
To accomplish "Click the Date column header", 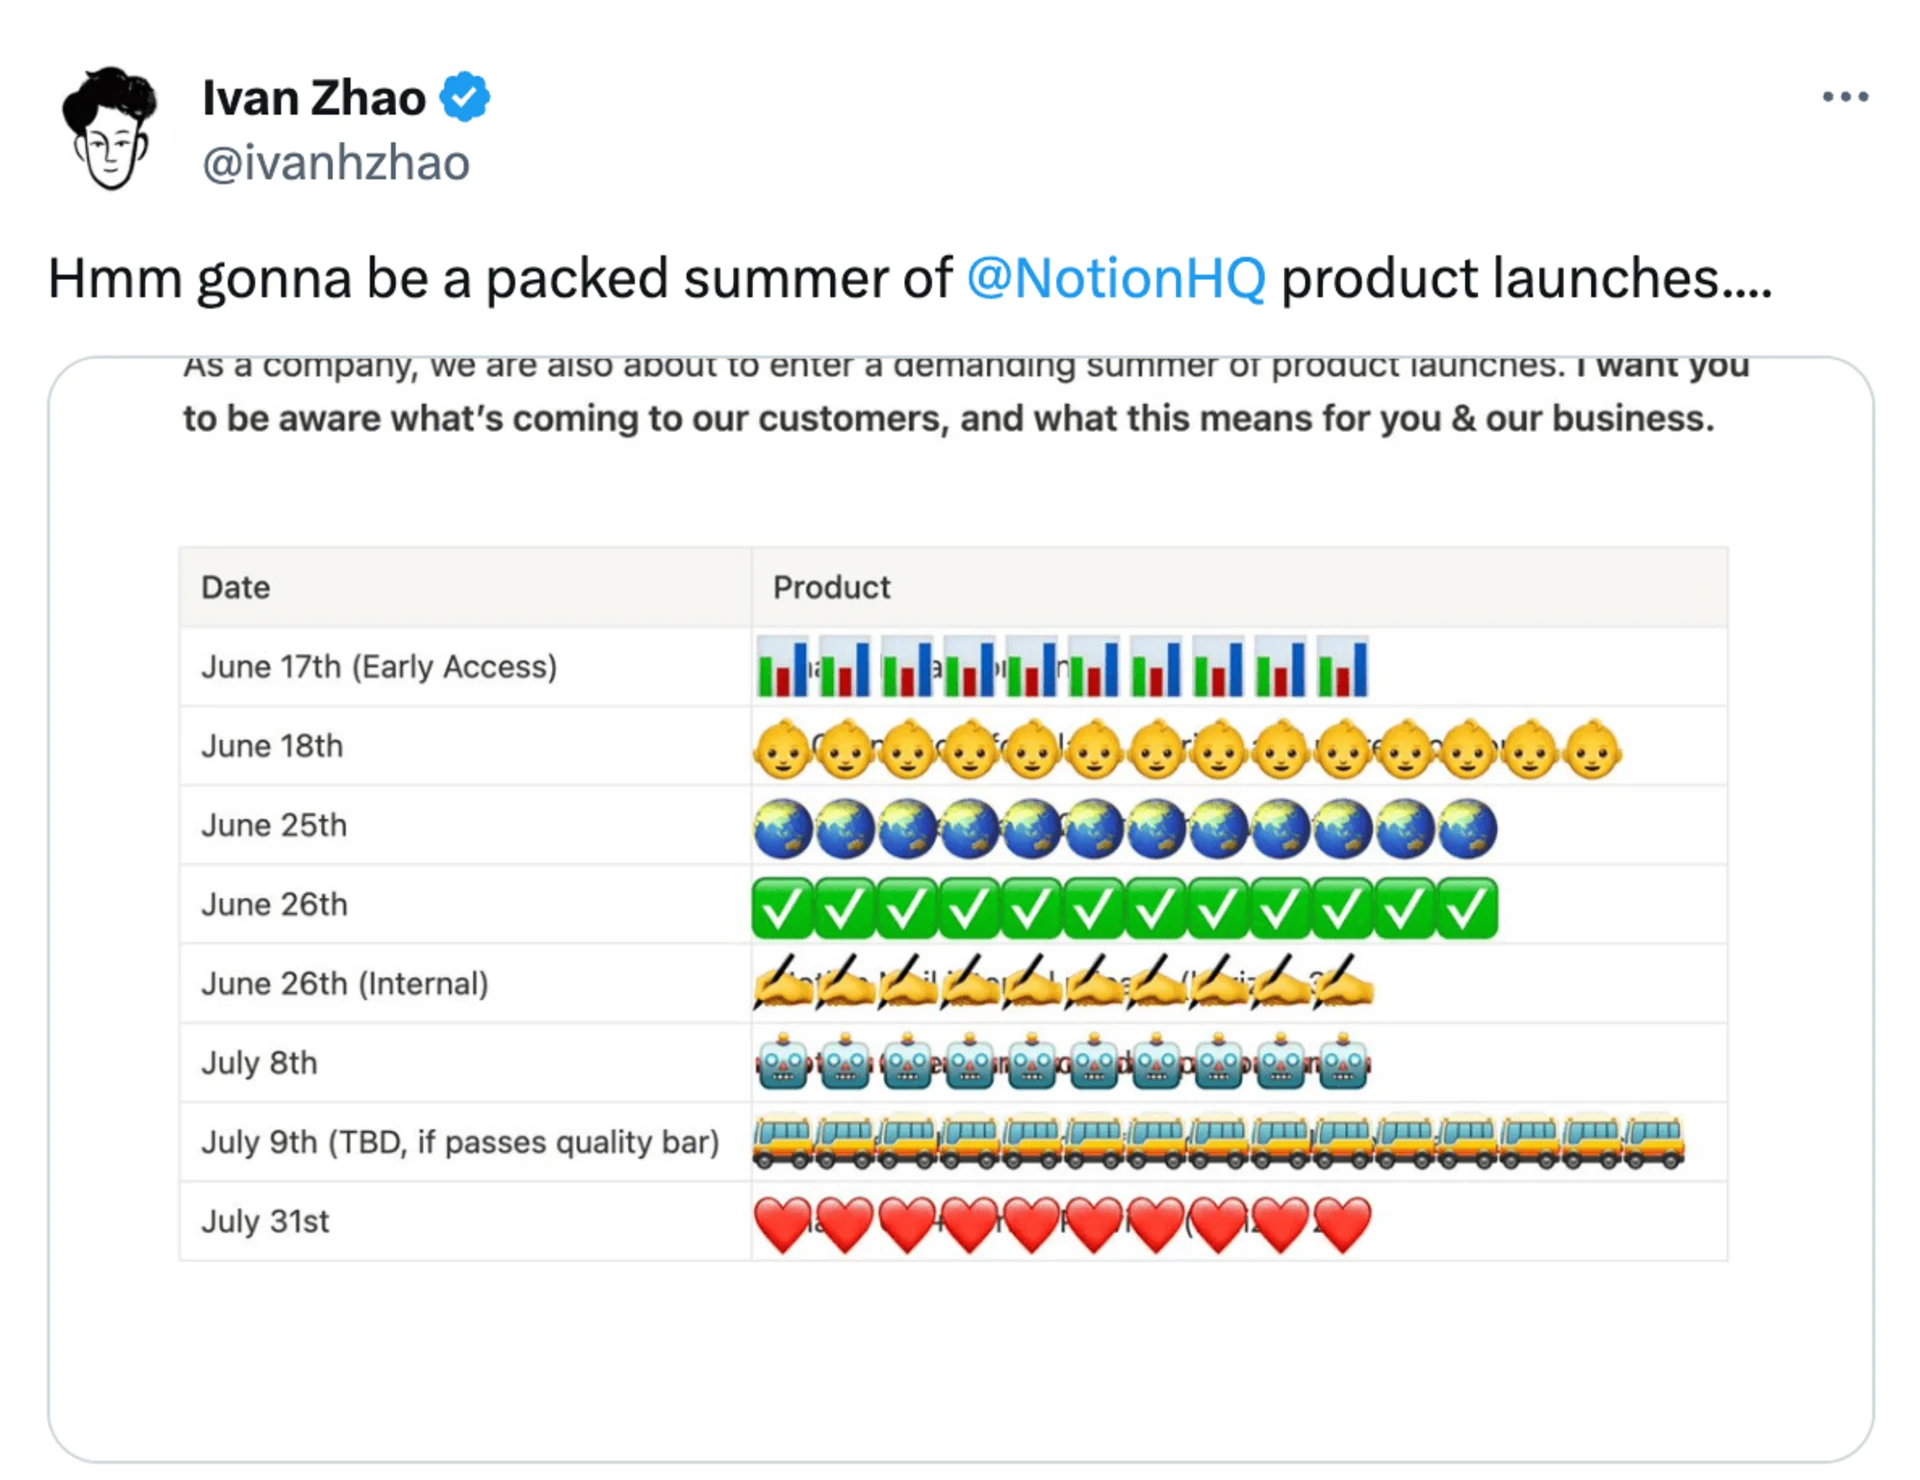I will (235, 588).
